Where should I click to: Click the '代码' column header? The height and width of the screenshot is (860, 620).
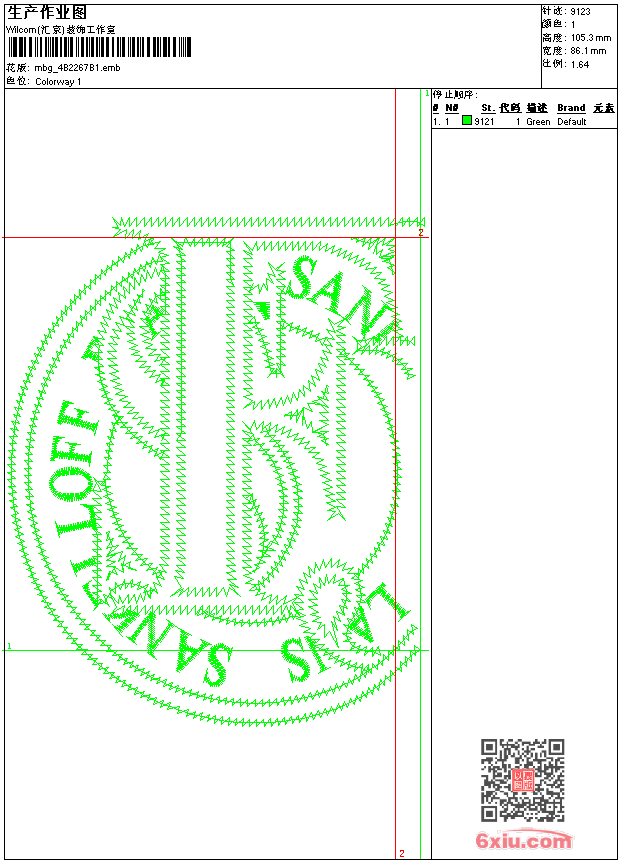510,108
